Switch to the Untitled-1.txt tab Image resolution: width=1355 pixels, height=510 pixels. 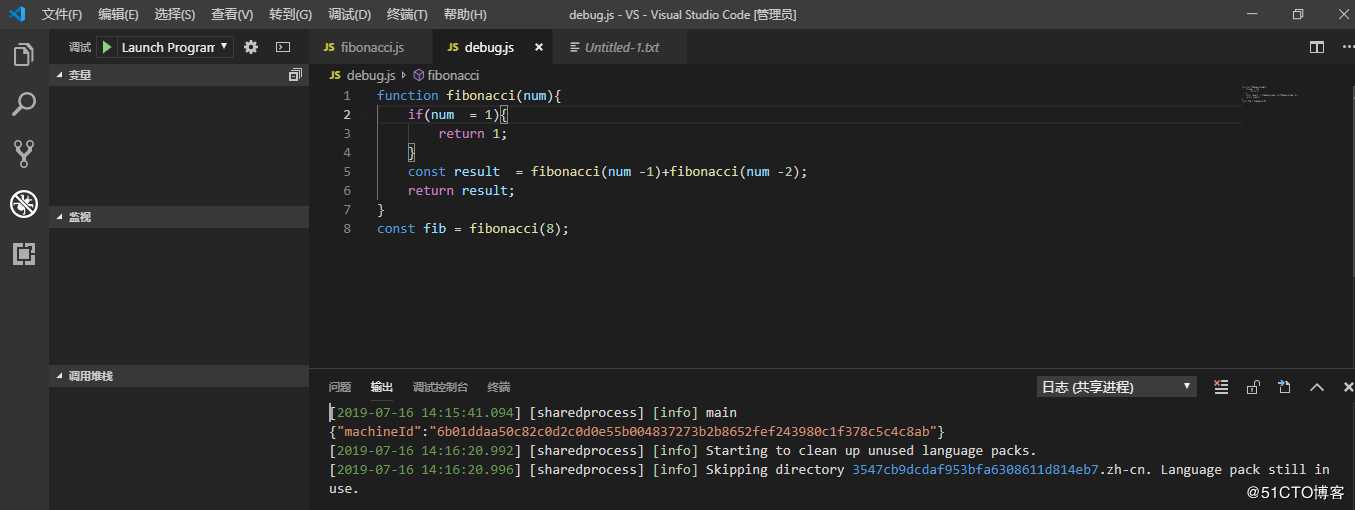point(621,47)
